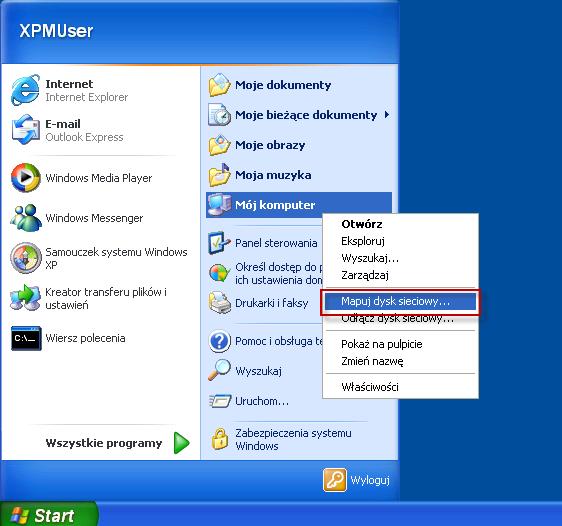Open the Moje dokumenty folder icon
562x526 pixels.
coord(219,85)
